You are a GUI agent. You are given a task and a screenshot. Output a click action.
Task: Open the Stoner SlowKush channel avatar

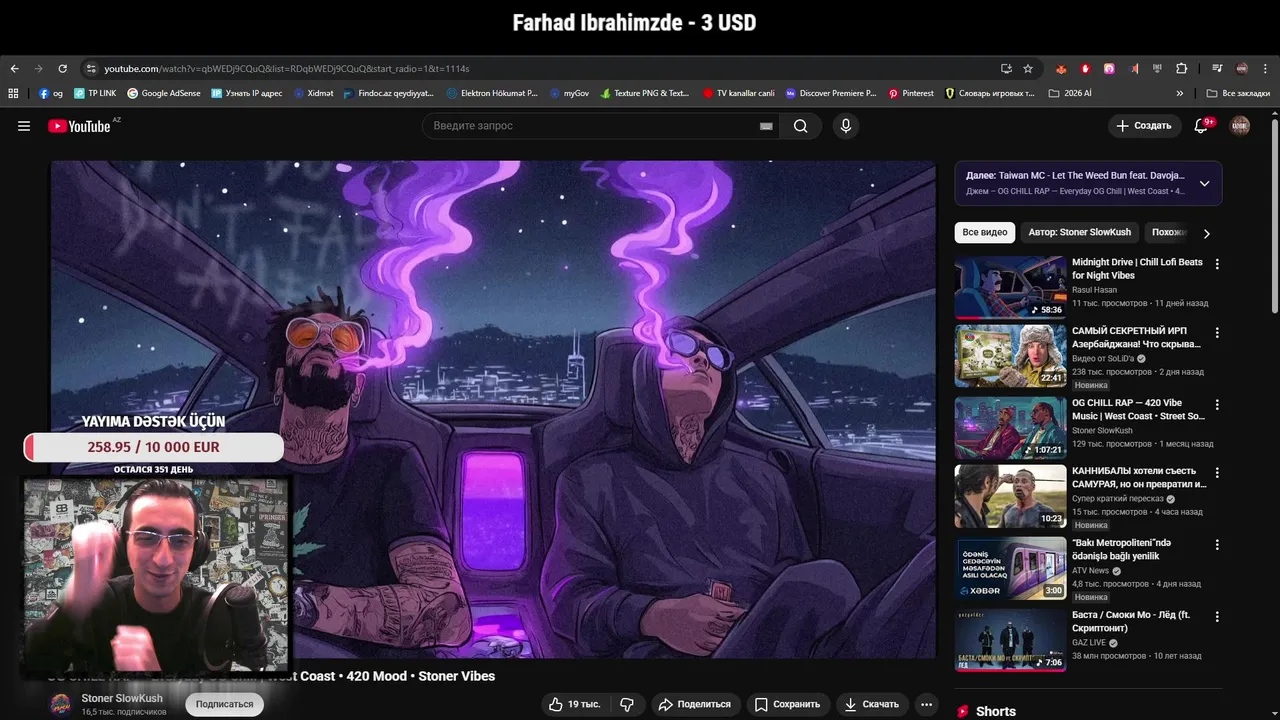pyautogui.click(x=61, y=704)
